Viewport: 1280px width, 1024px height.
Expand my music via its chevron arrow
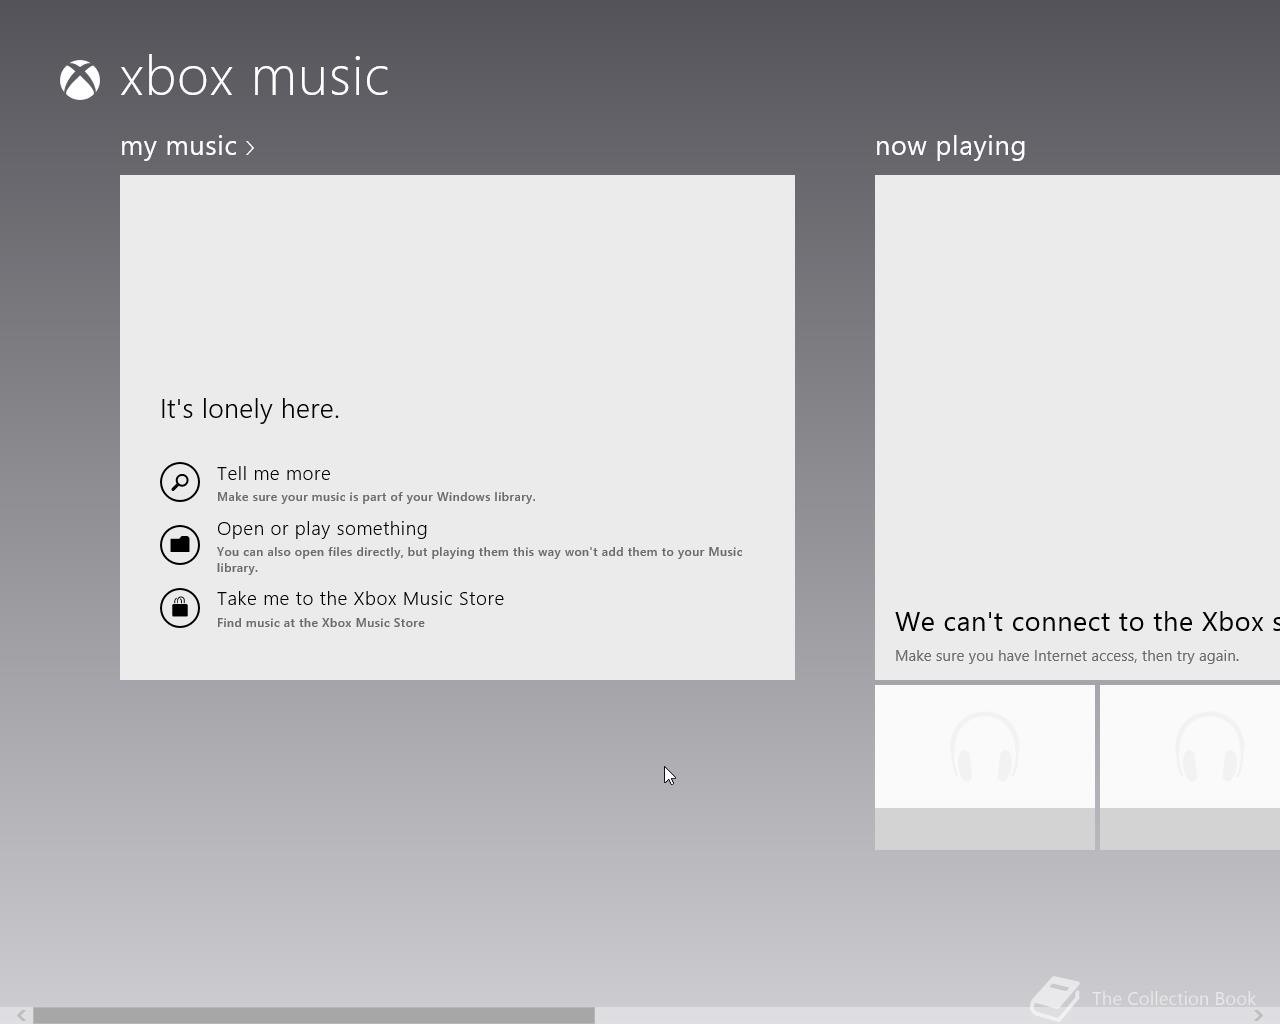coord(250,148)
